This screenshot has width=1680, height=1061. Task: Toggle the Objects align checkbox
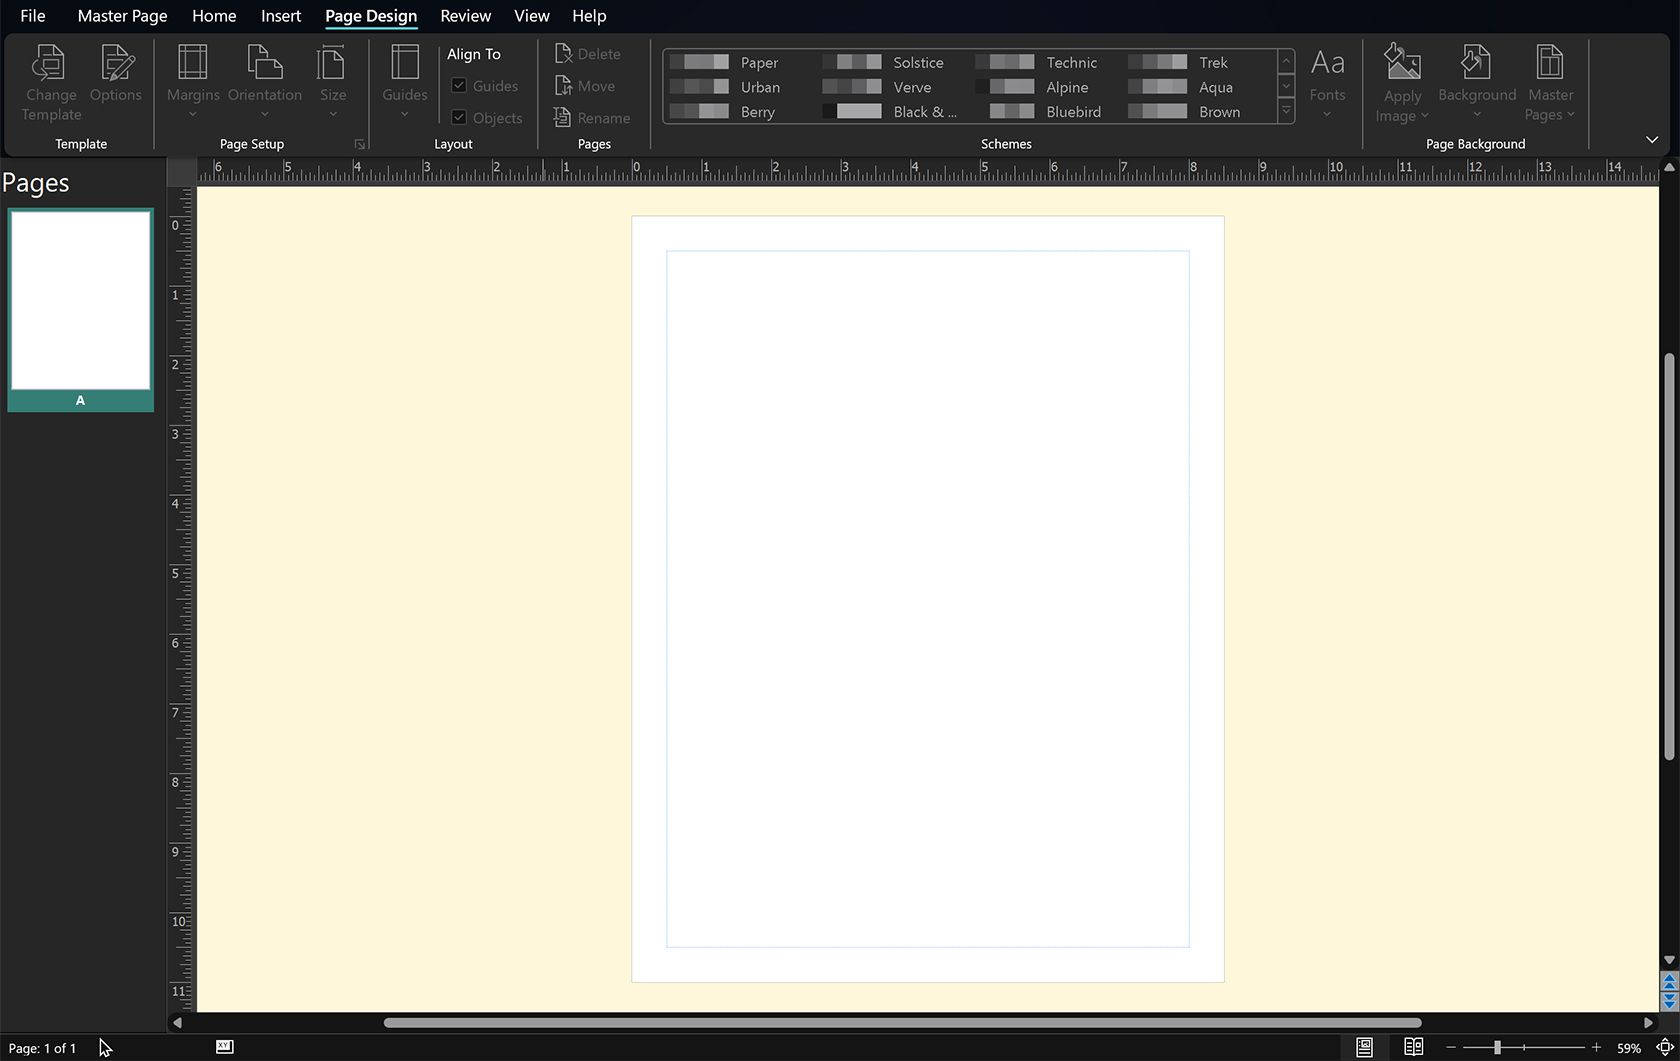(x=457, y=117)
